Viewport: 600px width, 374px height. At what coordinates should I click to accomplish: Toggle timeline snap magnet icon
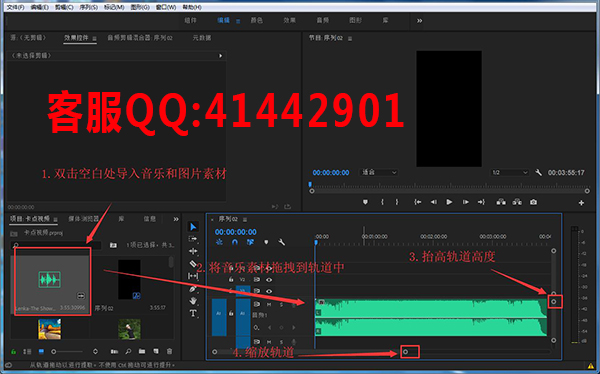coord(235,242)
